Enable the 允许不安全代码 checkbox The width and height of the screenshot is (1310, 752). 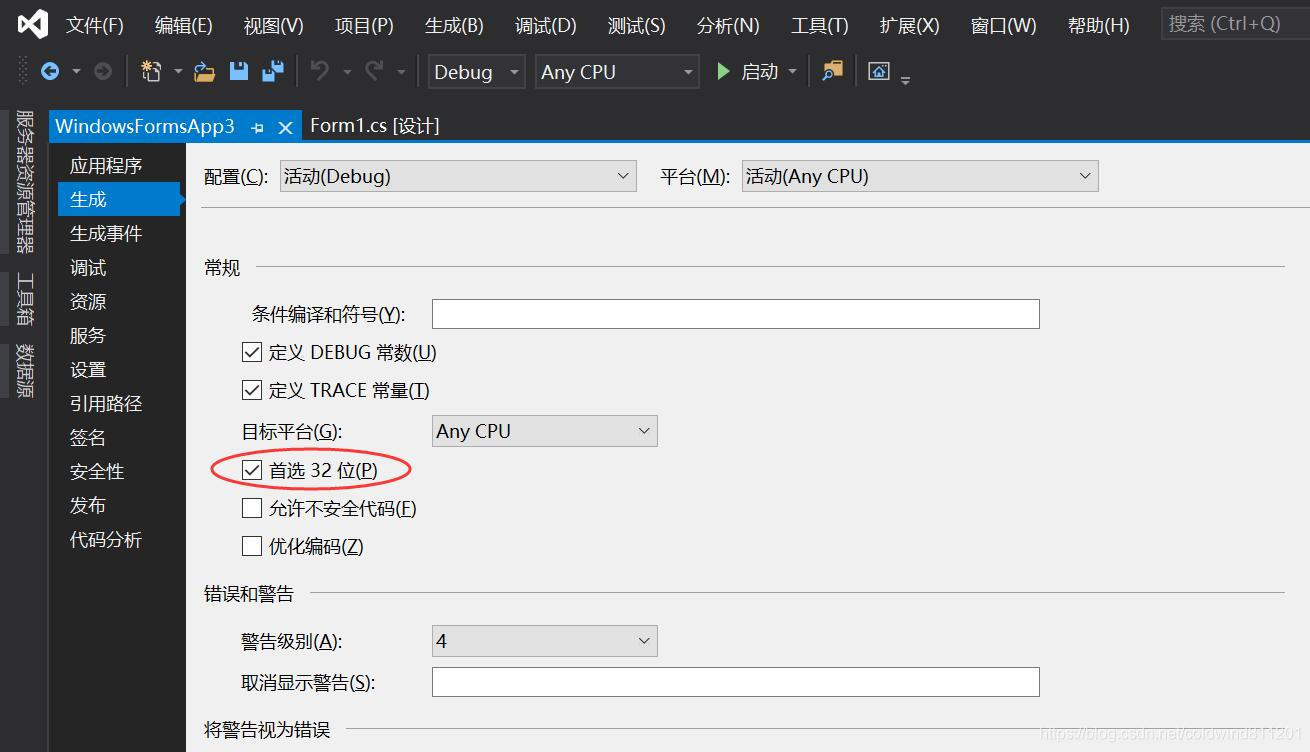pyautogui.click(x=252, y=508)
